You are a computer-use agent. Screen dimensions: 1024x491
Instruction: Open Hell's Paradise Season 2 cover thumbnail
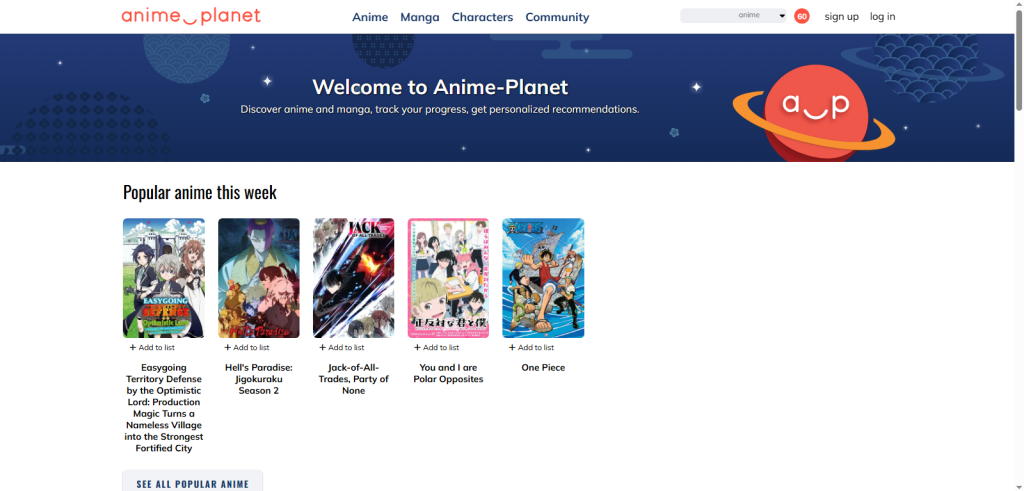tap(259, 277)
